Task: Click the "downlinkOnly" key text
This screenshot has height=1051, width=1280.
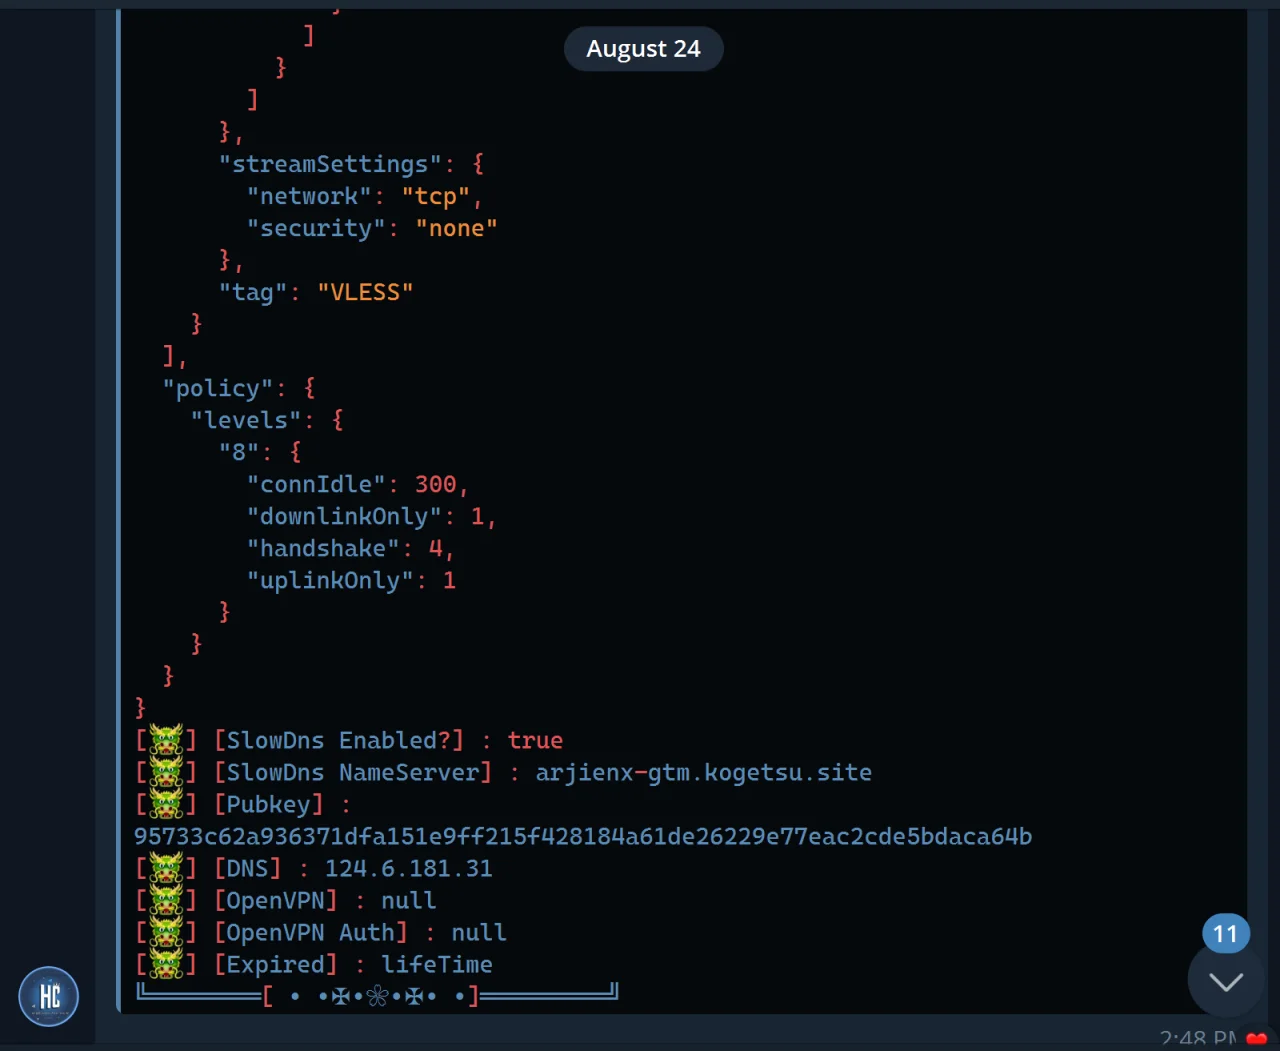Action: (344, 516)
